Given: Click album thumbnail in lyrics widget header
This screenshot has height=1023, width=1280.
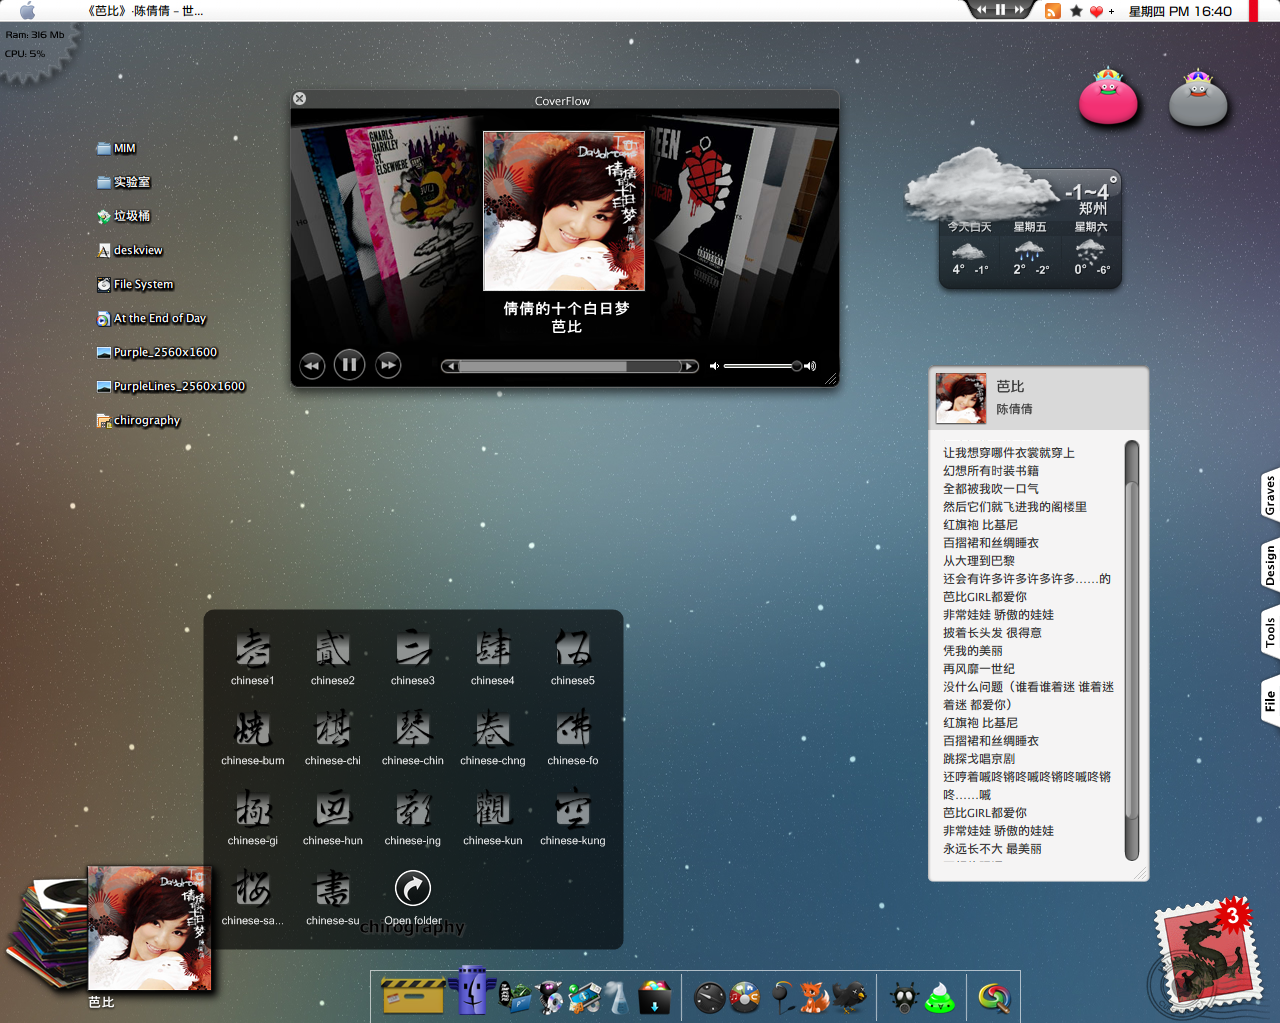Looking at the screenshot, I should click(x=960, y=398).
